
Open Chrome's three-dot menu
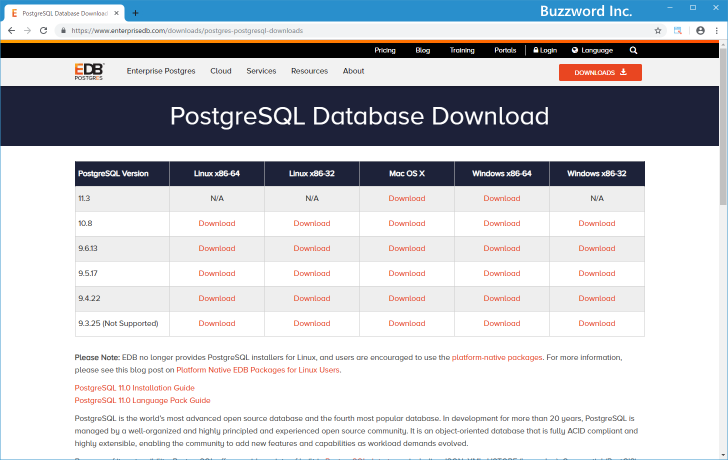point(717,31)
